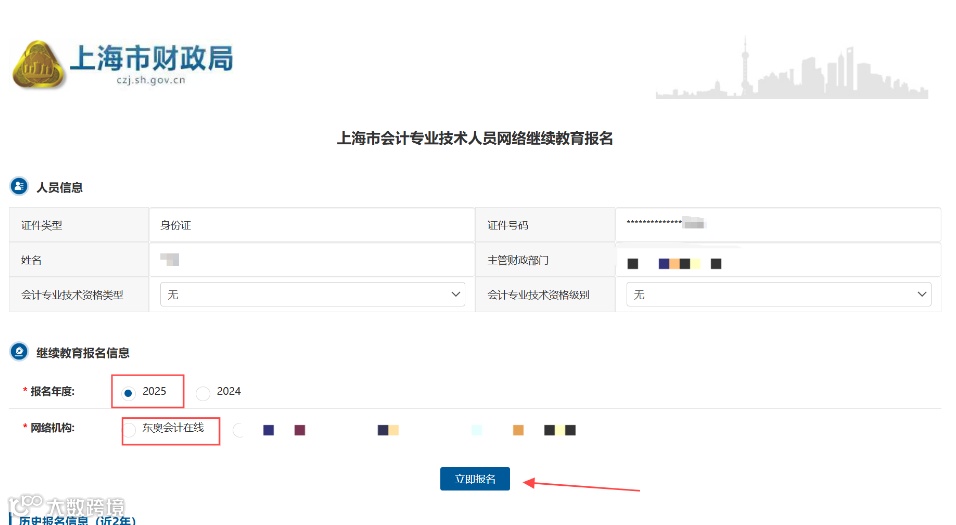
Task: Select the second network institution radio button
Action: tap(239, 430)
